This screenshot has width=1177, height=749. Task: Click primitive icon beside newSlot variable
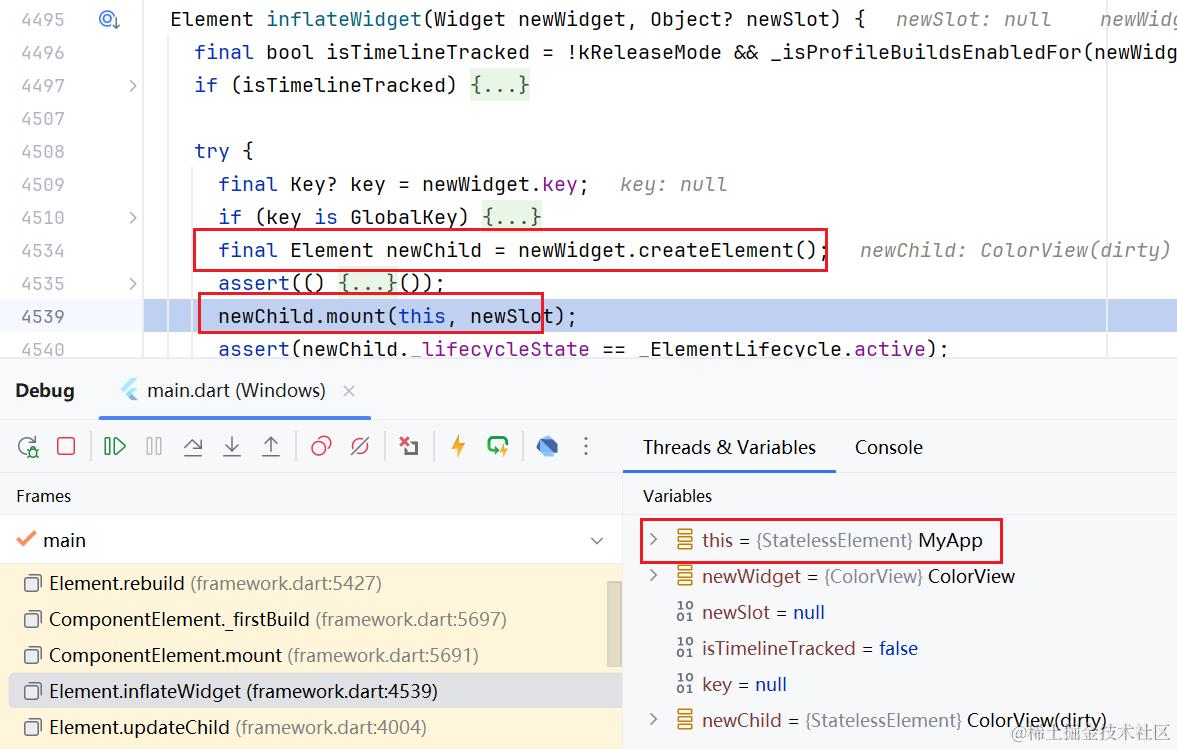coord(685,612)
